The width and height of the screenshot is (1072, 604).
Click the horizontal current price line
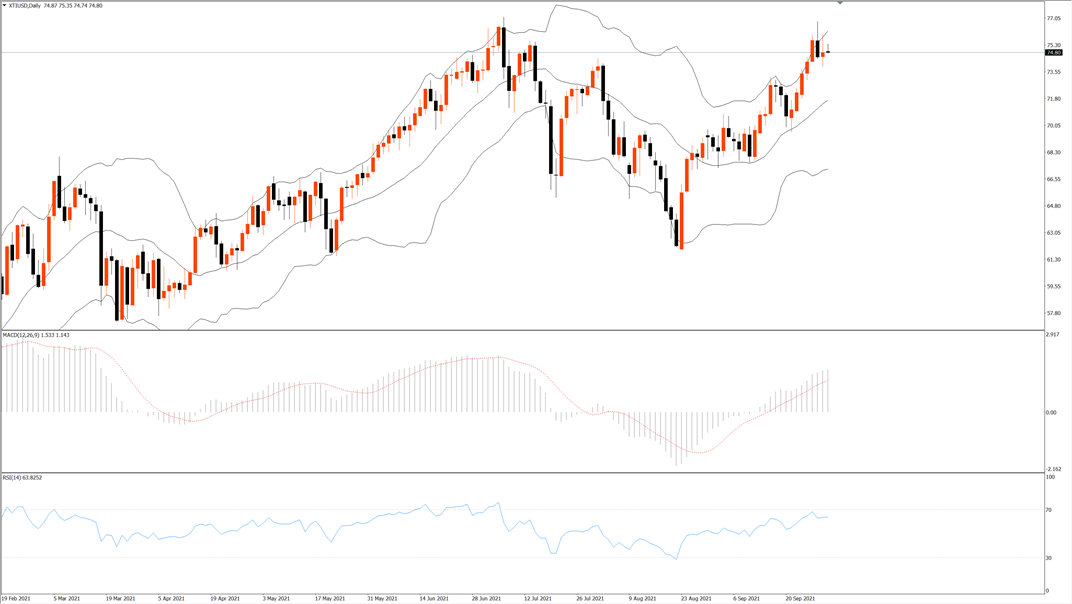[522, 52]
